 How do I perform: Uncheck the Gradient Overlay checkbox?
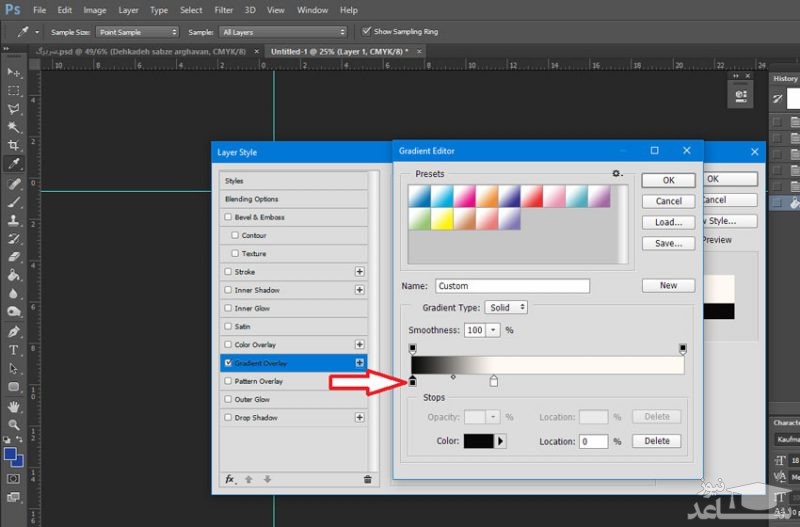pos(229,363)
